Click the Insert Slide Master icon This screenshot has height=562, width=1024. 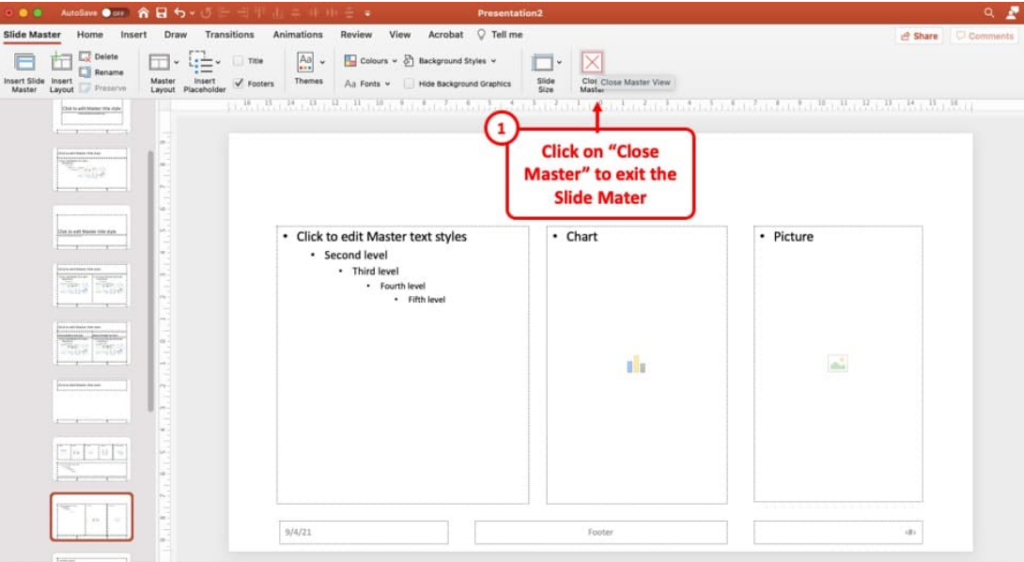click(x=24, y=63)
